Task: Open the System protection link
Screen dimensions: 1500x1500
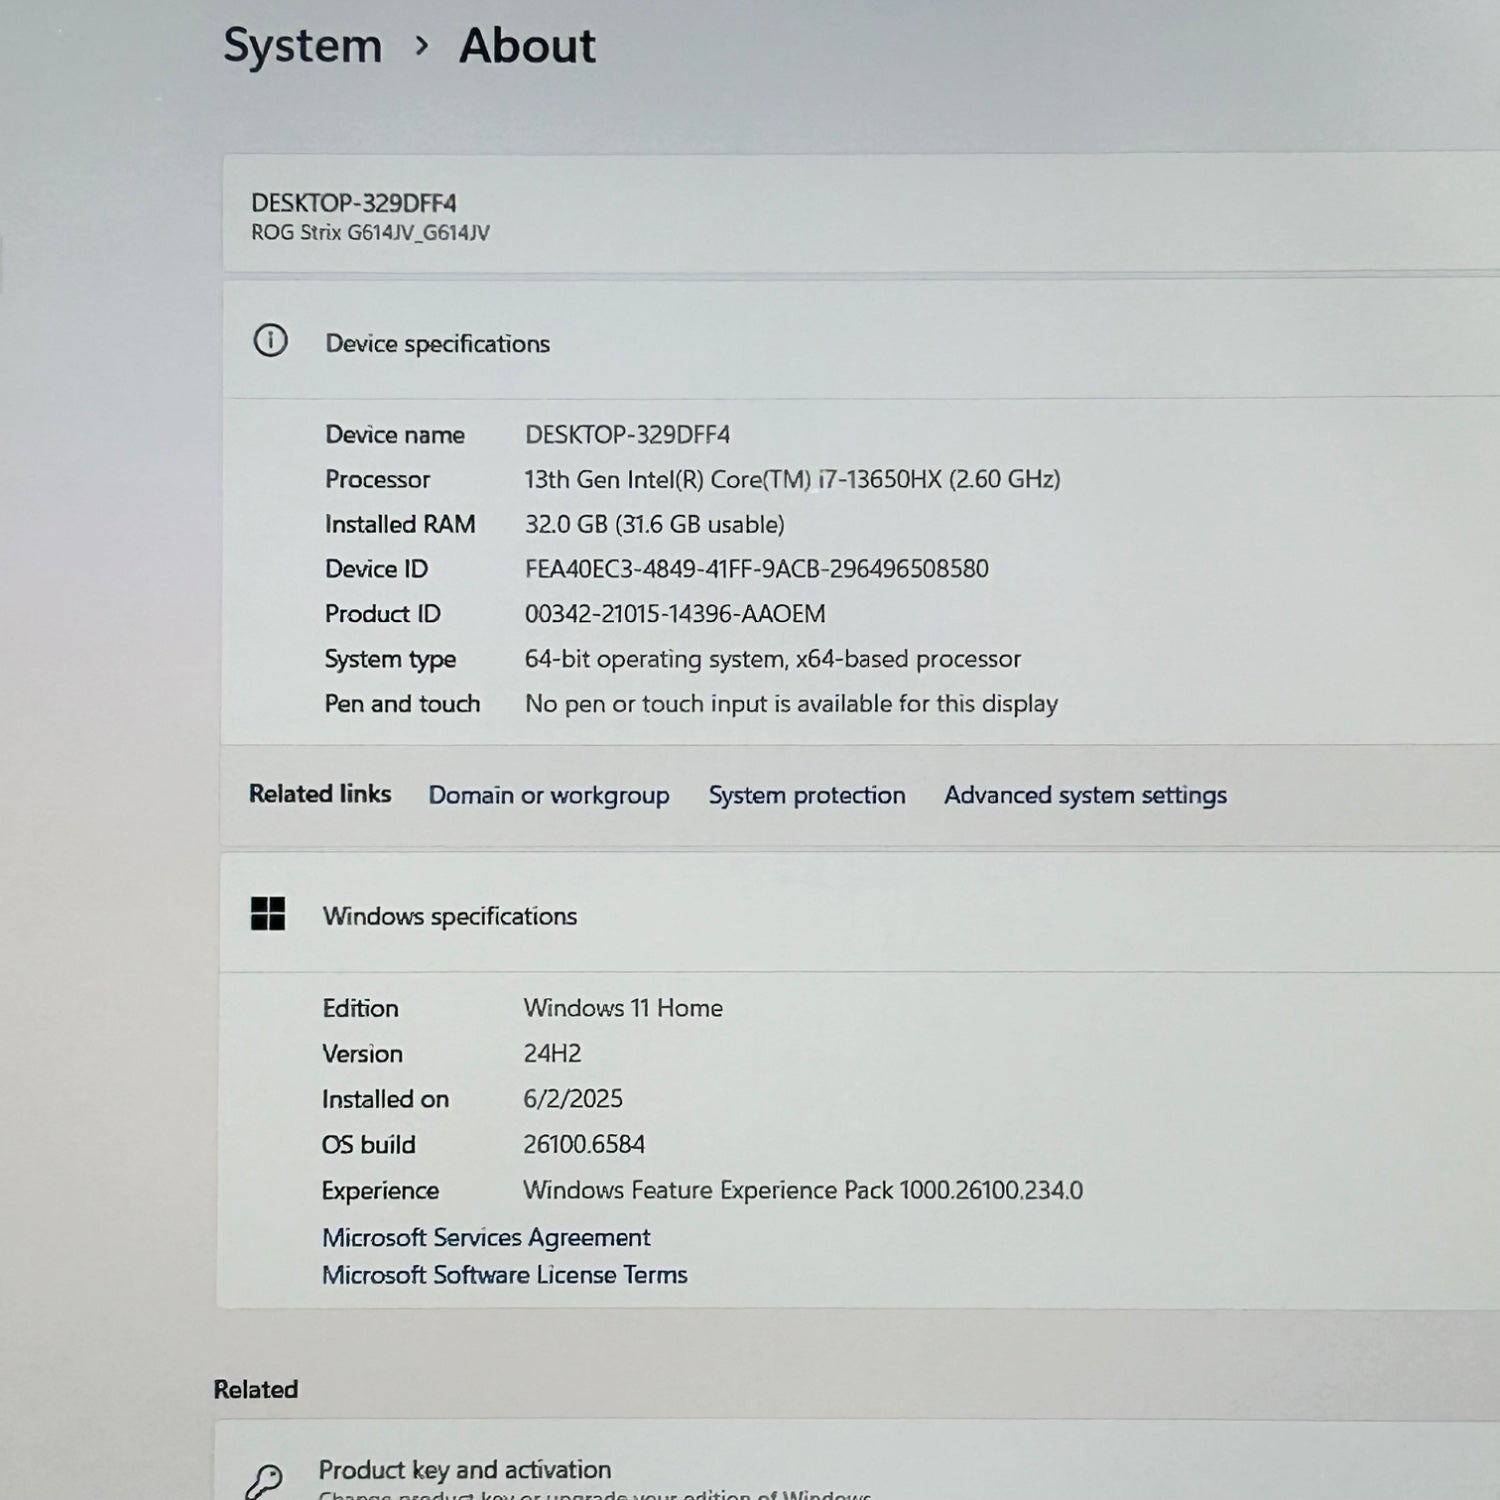Action: [x=807, y=795]
